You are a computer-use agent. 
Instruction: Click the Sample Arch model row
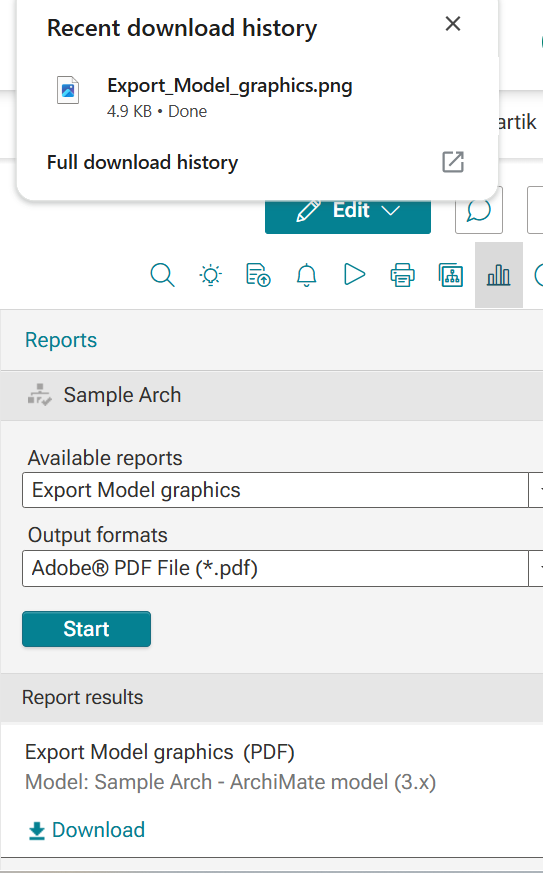tap(271, 395)
